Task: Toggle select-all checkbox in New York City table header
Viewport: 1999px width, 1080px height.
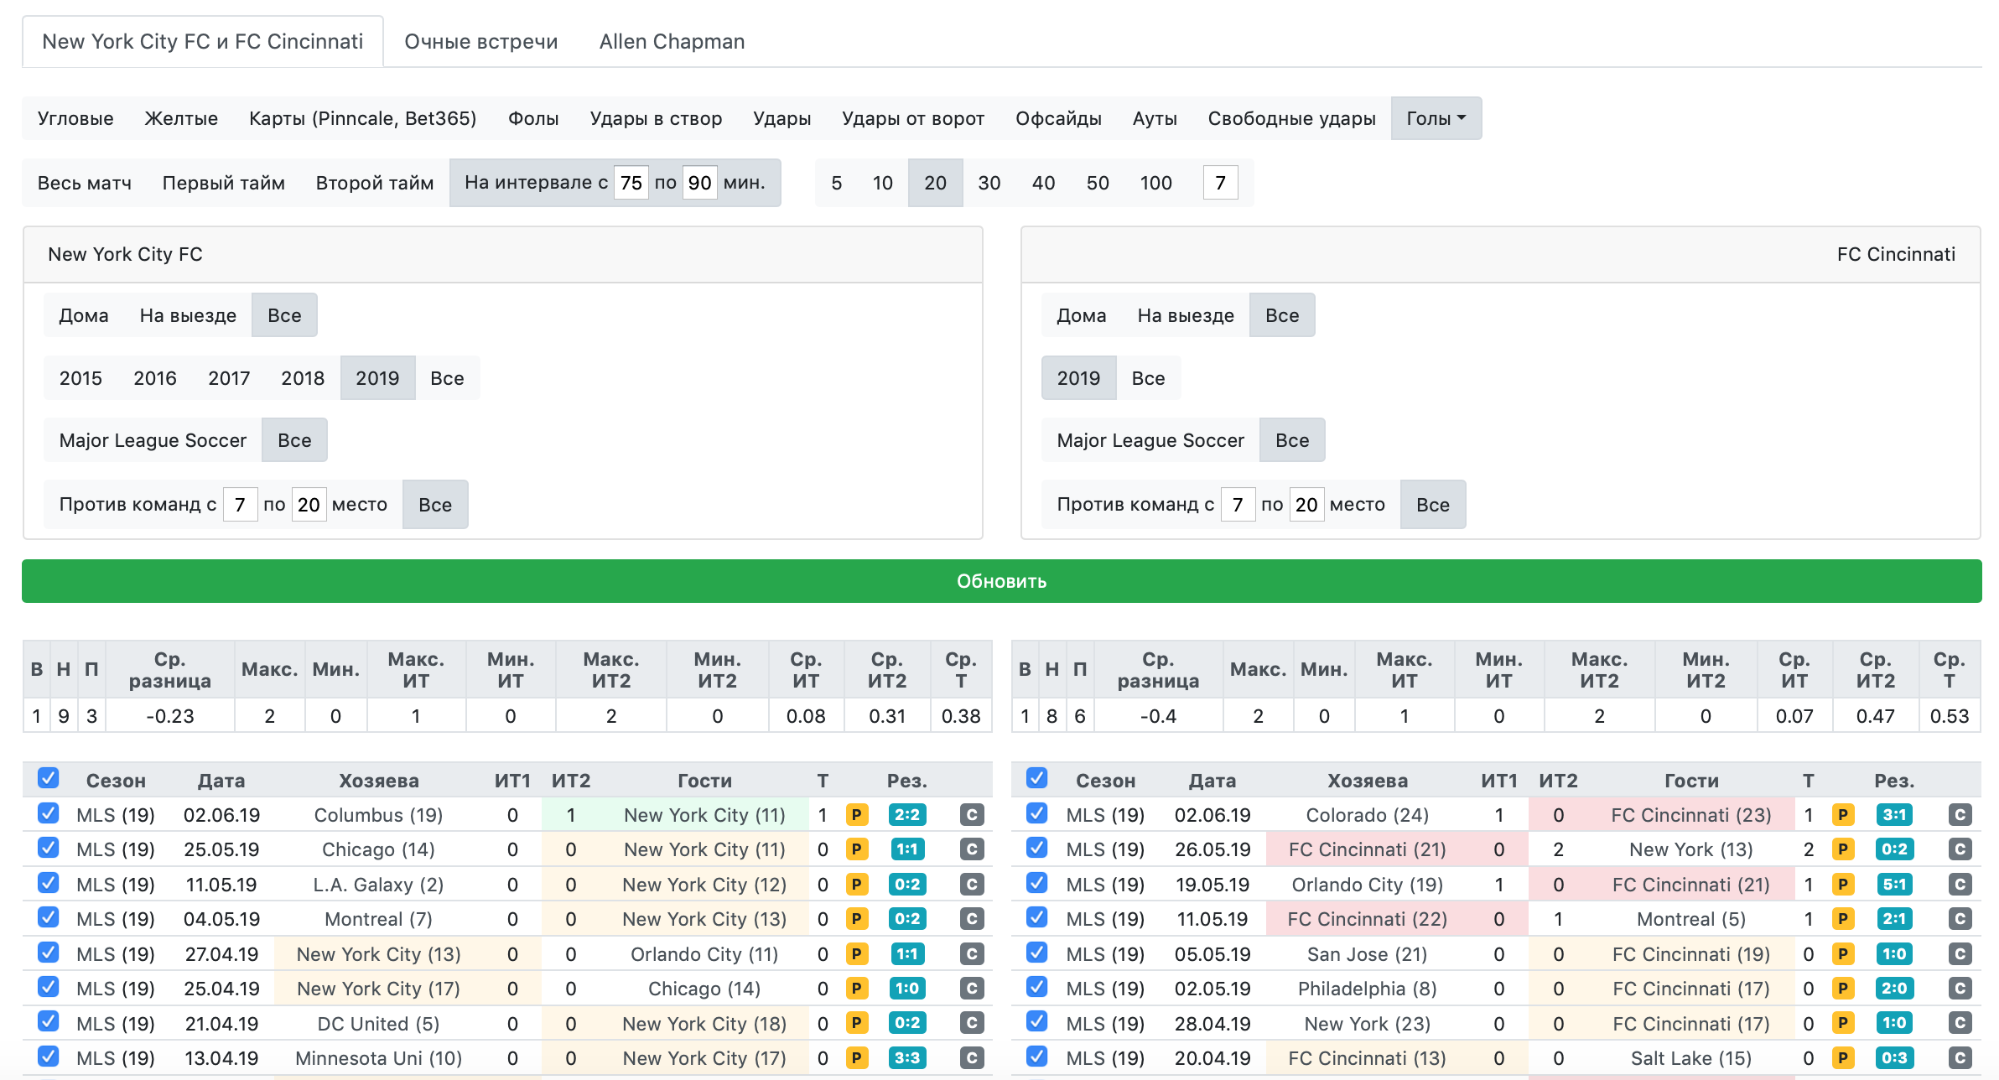Action: 48,778
